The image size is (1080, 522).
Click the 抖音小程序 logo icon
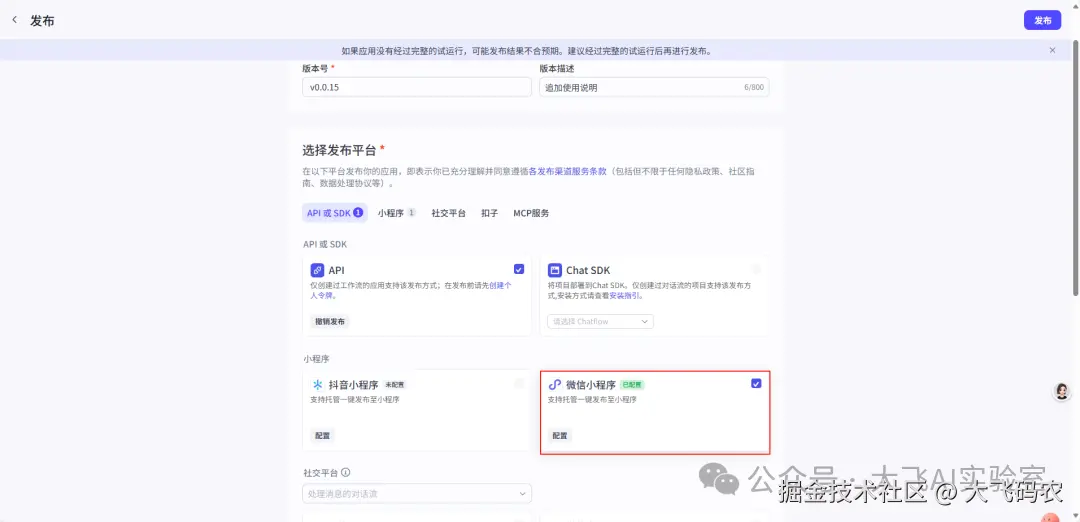(x=318, y=384)
